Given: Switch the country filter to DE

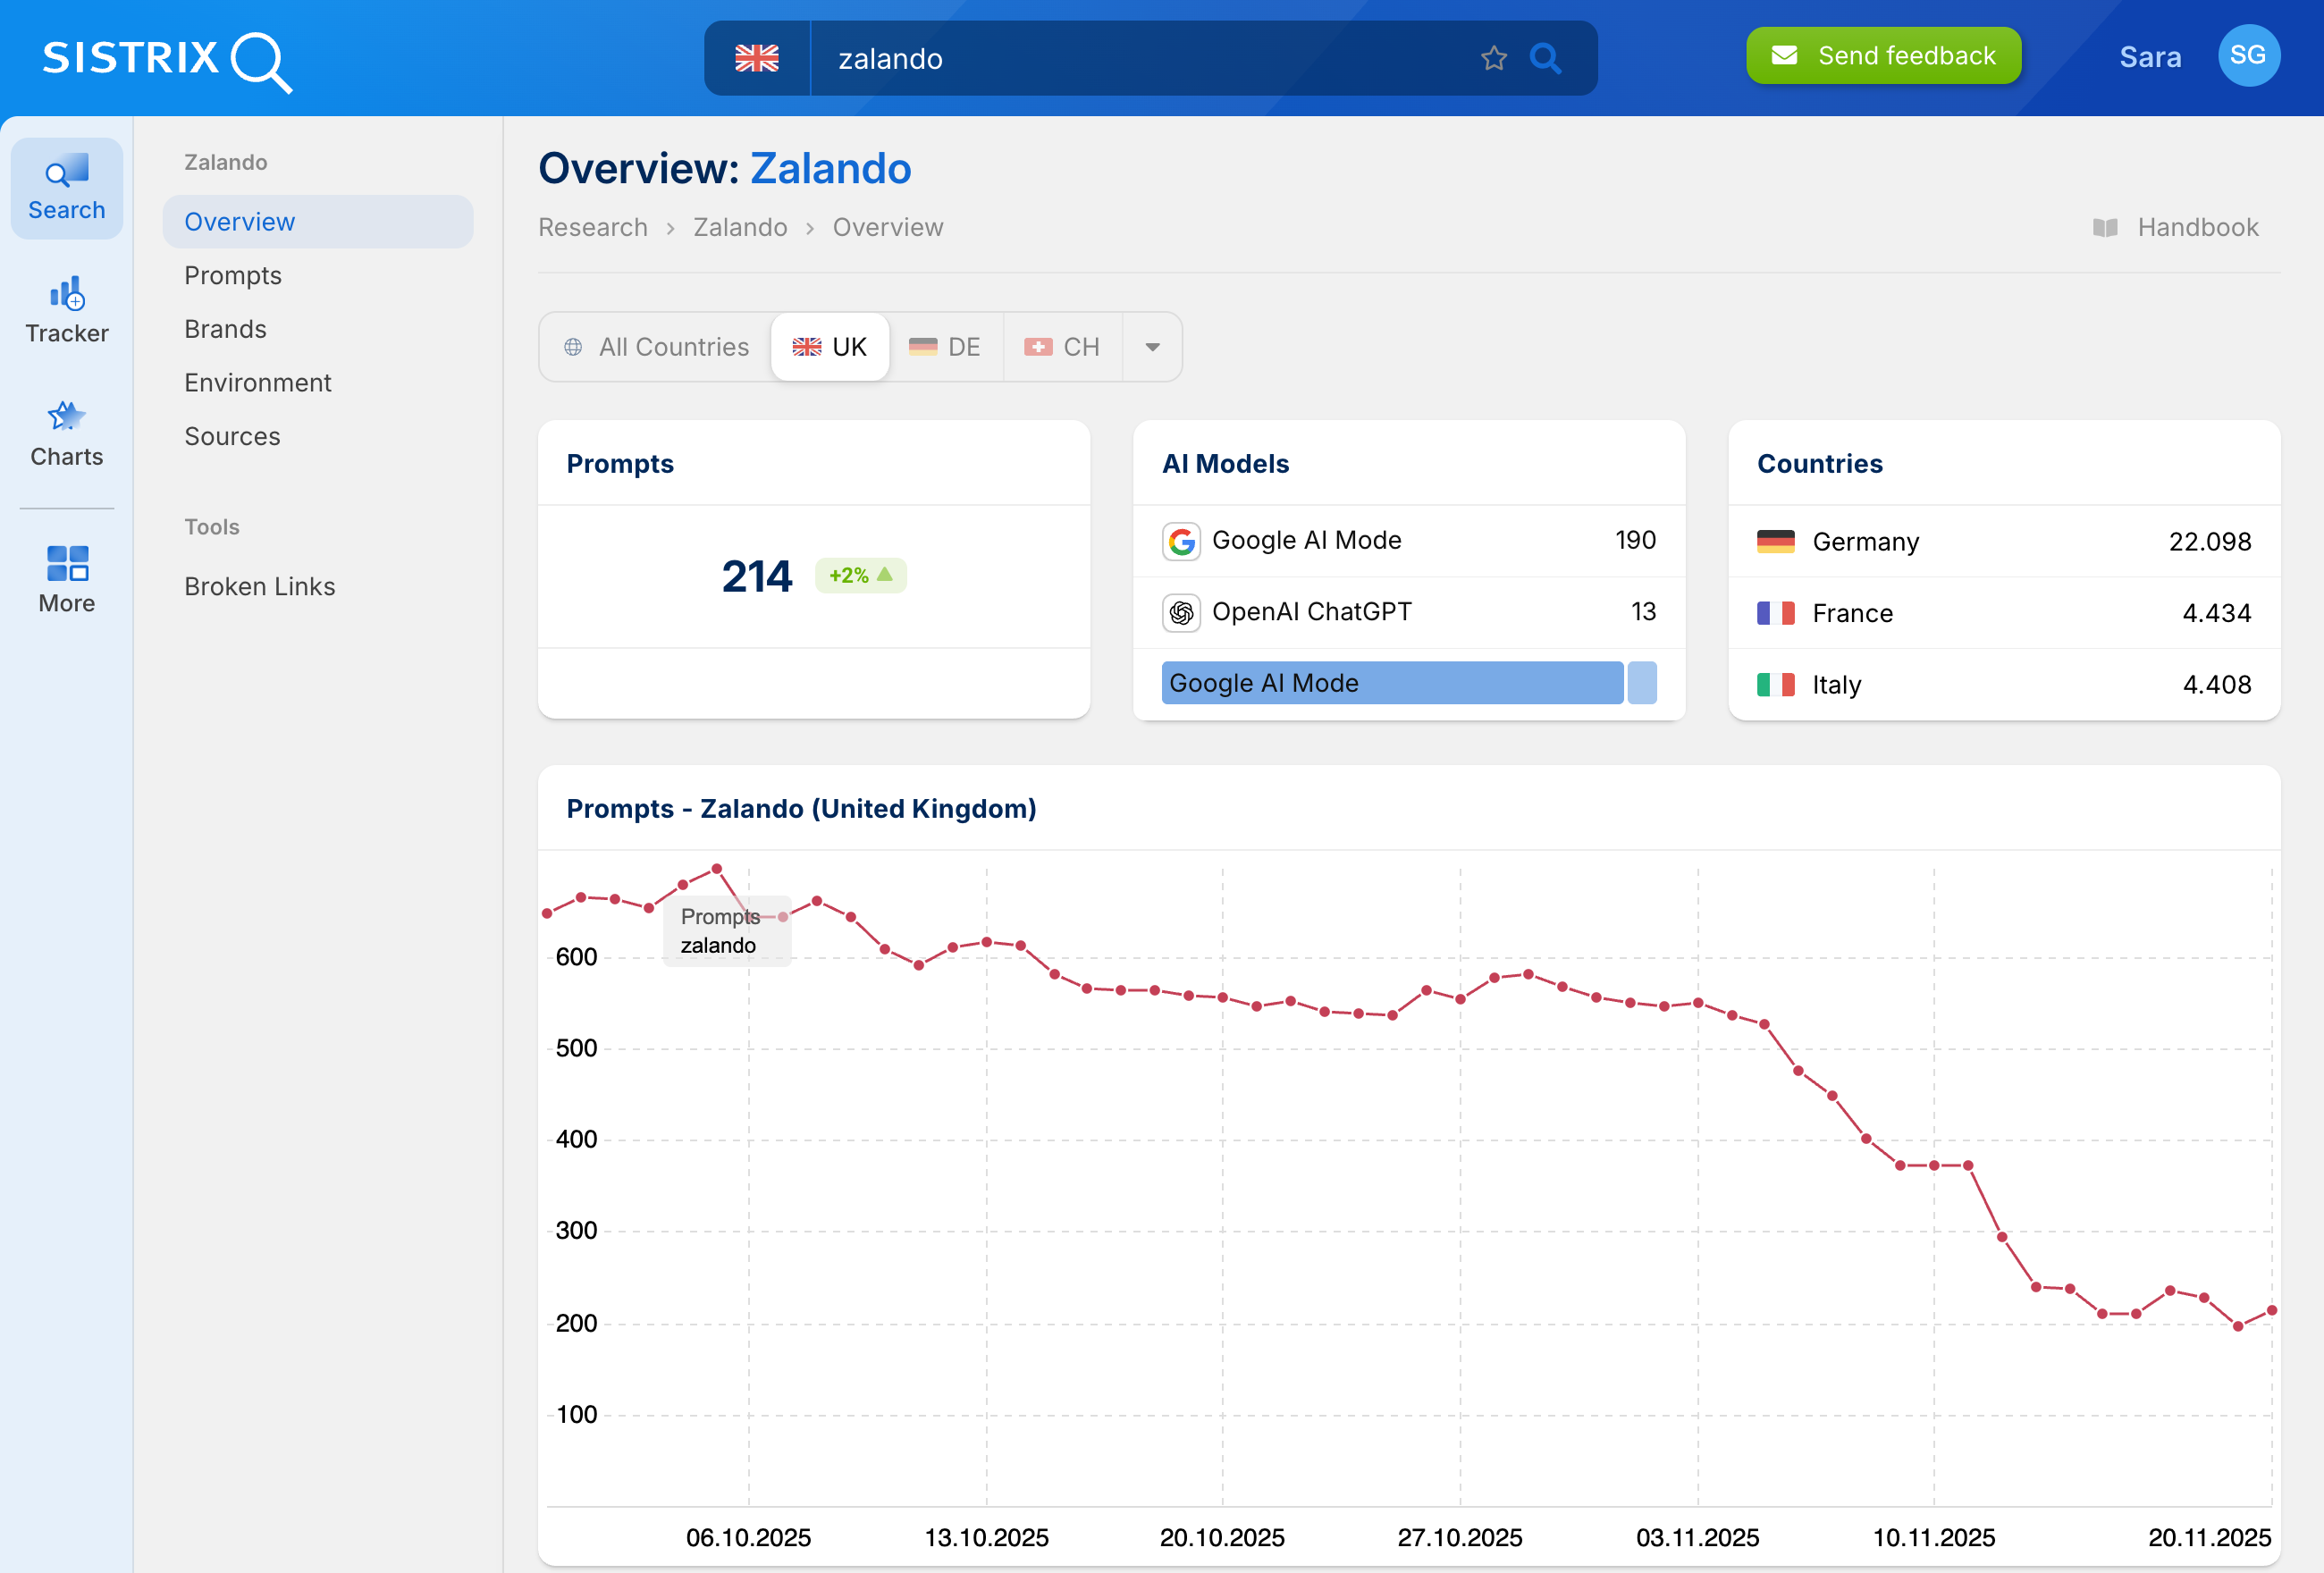Looking at the screenshot, I should point(945,346).
